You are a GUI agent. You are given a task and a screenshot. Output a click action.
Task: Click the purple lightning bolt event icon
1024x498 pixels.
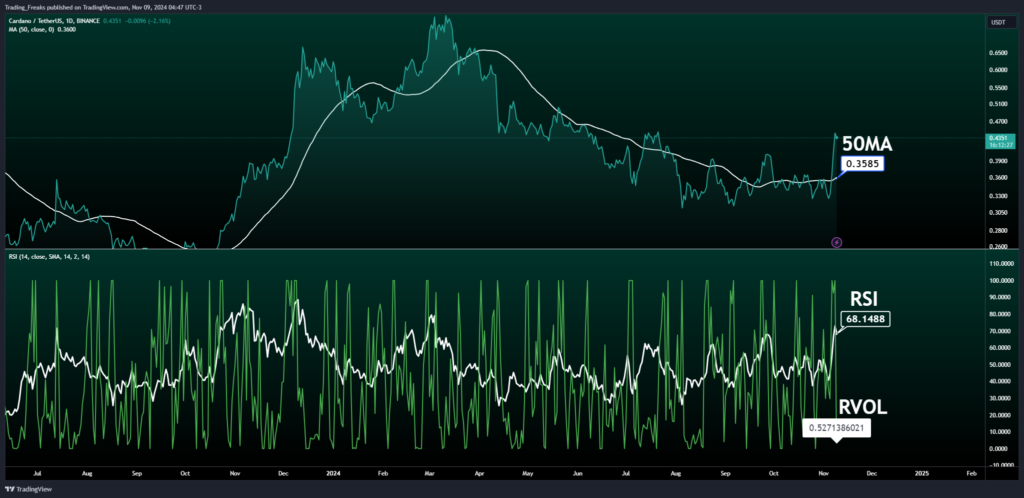click(837, 242)
